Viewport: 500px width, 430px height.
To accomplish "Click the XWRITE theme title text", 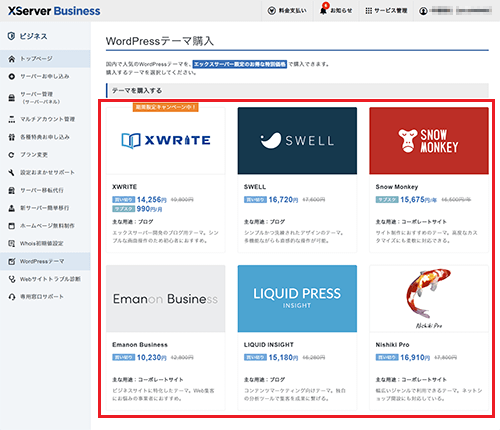I will (x=125, y=187).
